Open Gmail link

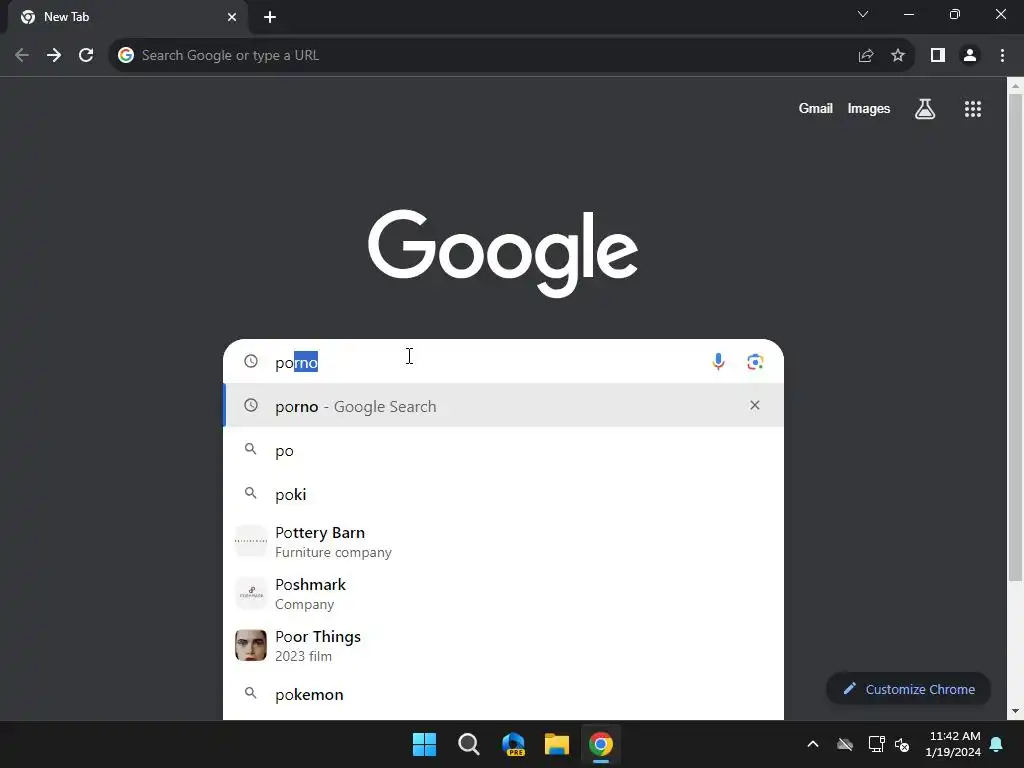pos(816,109)
